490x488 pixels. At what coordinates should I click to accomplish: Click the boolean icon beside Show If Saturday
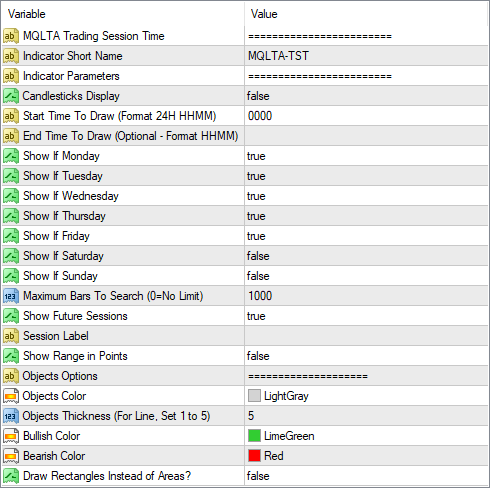click(x=11, y=256)
